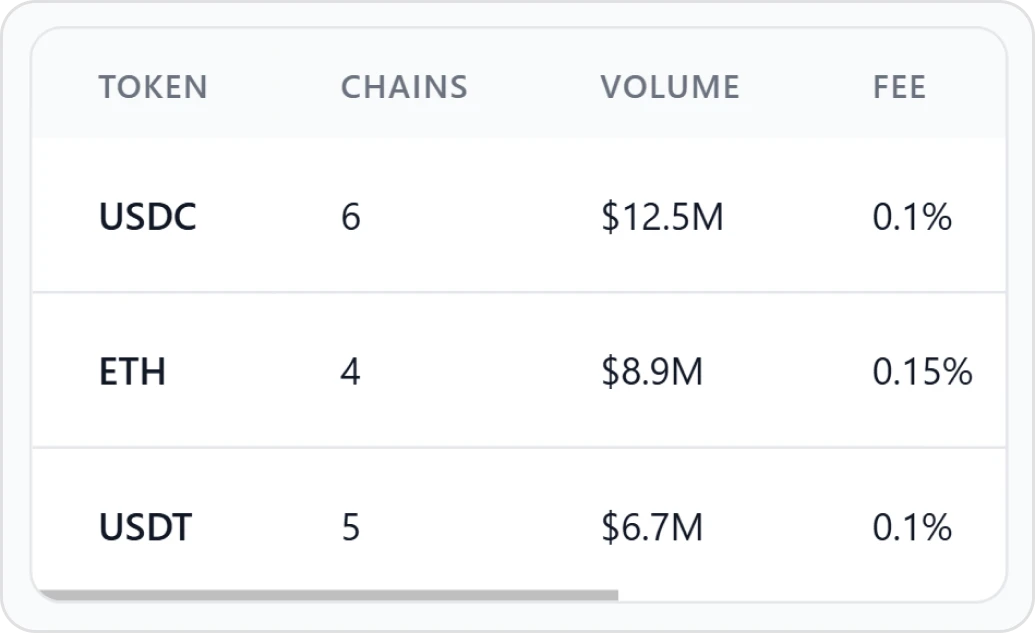Click the ETH token label
1035x633 pixels.
(131, 372)
